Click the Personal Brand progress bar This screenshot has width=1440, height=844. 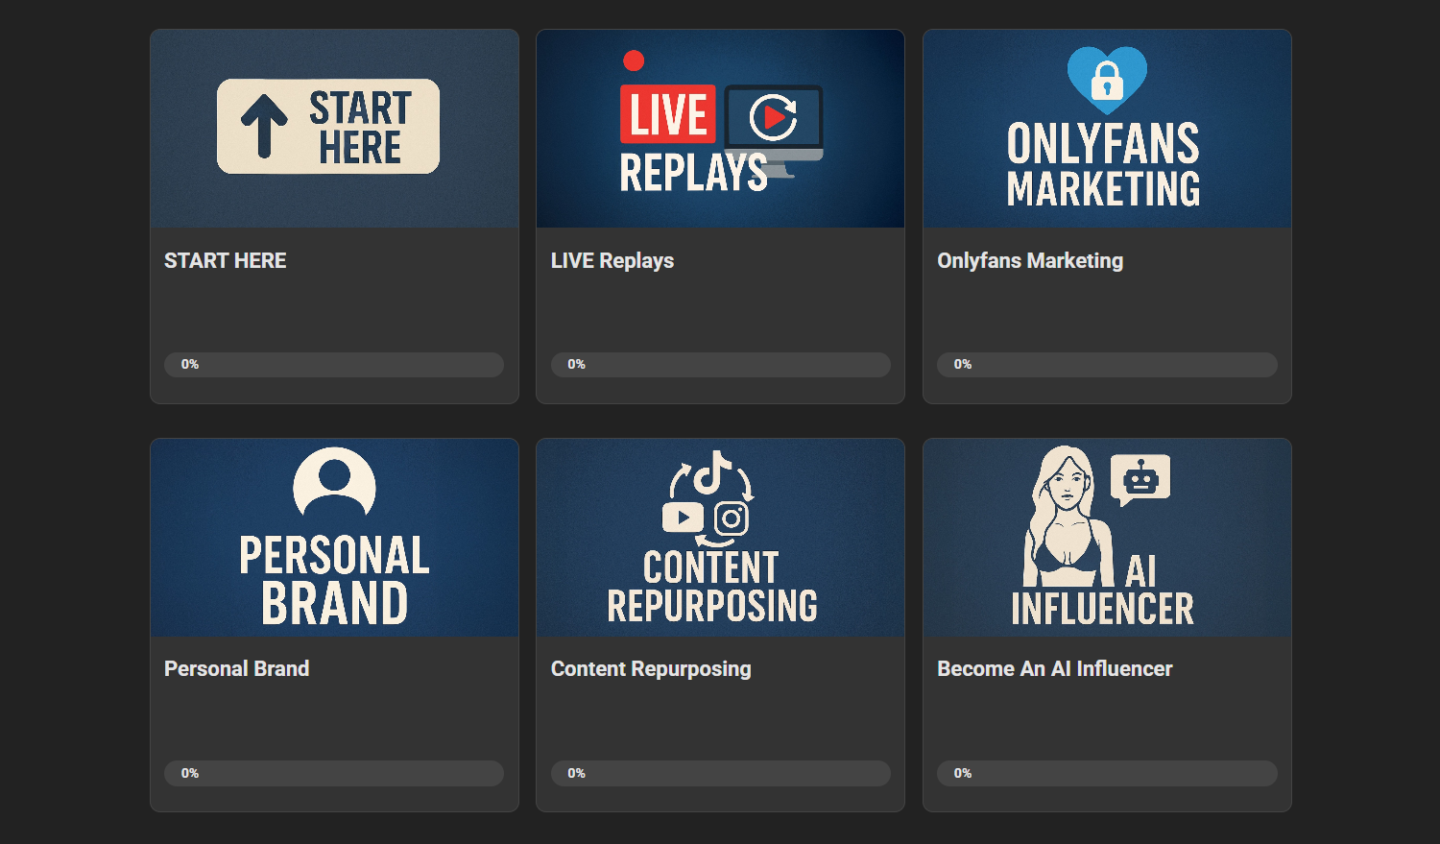[x=334, y=773]
